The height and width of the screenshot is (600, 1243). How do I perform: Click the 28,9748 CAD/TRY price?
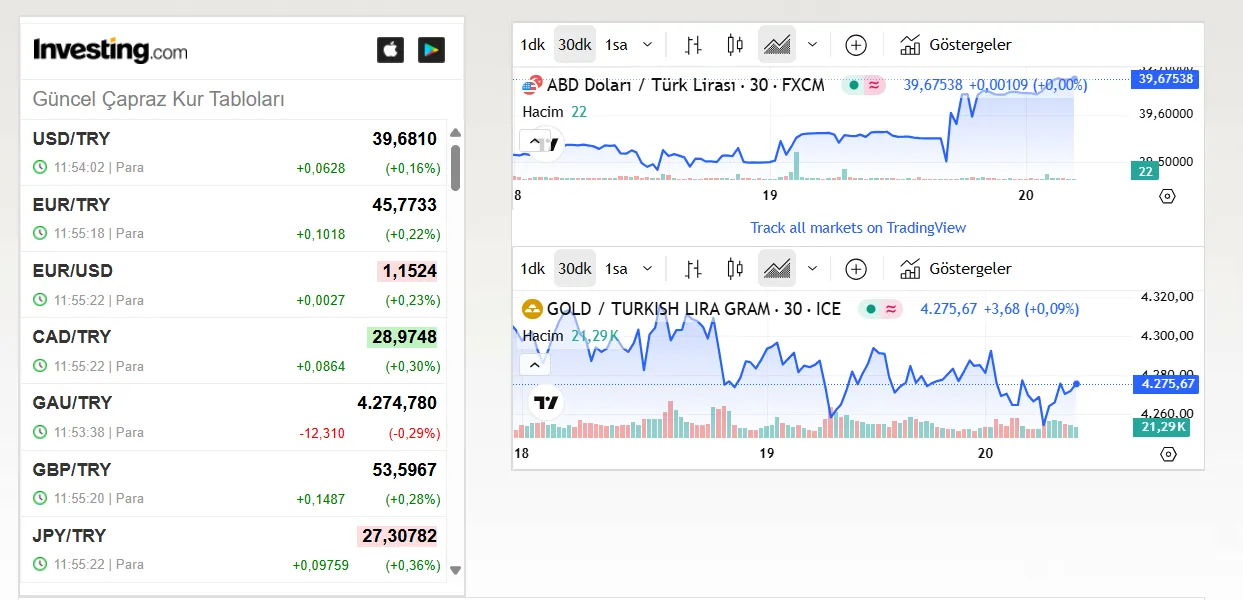tap(402, 337)
